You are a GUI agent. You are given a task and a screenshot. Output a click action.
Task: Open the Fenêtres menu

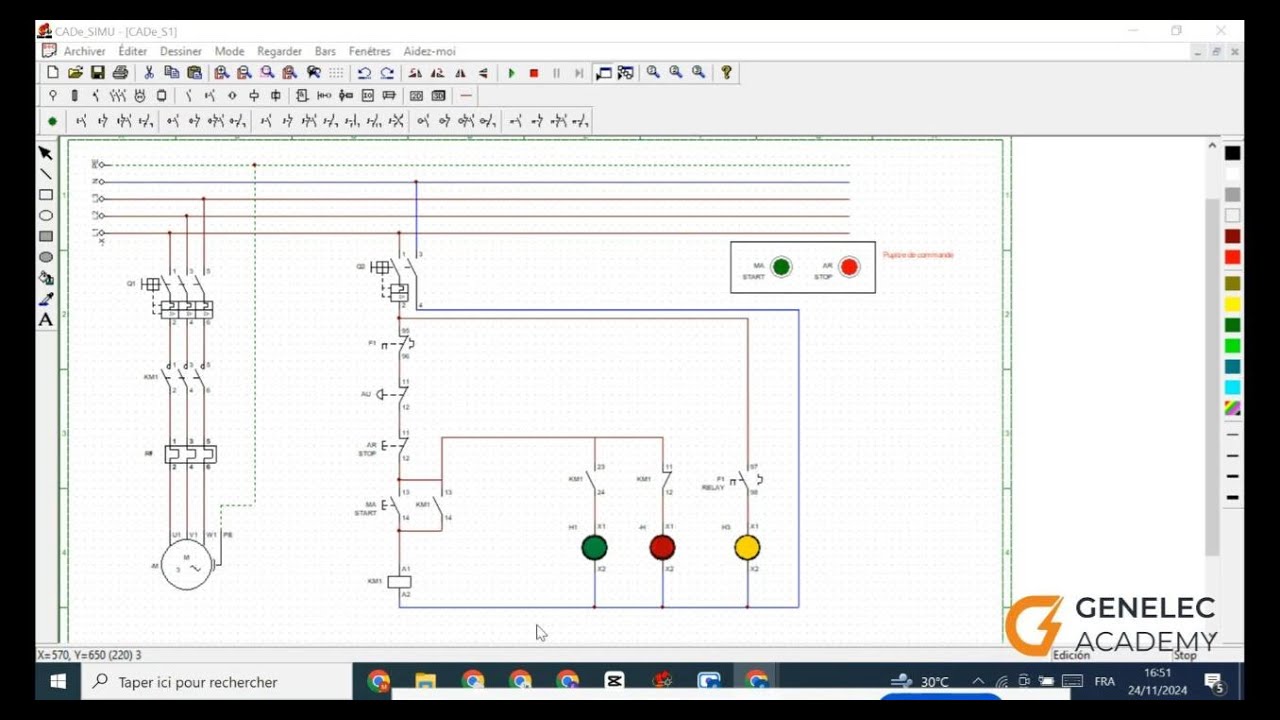pyautogui.click(x=369, y=51)
